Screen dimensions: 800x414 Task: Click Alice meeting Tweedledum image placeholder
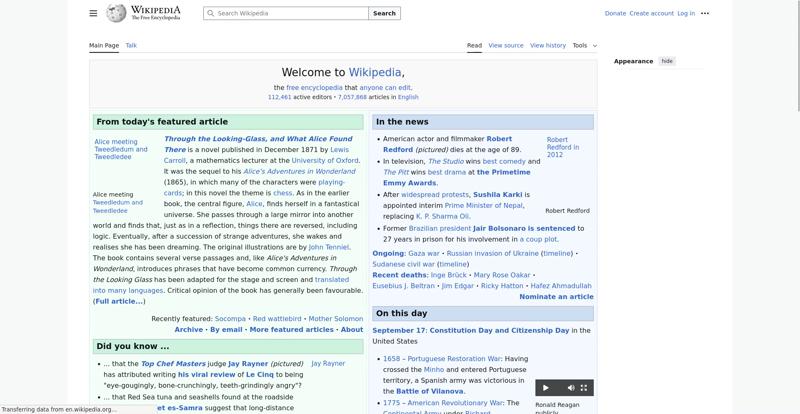point(121,149)
